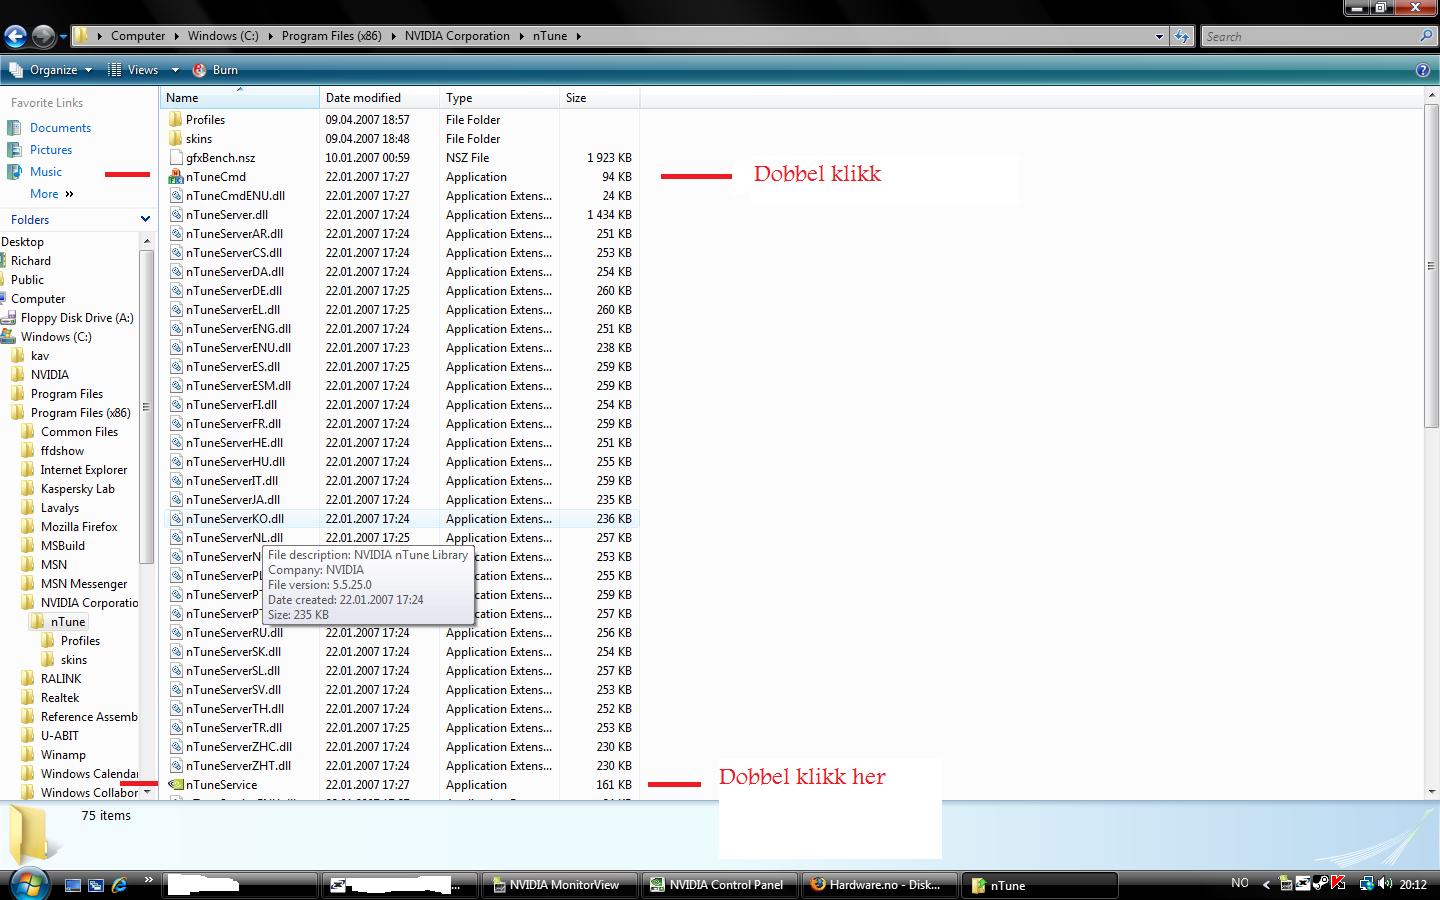Click the Kaspersky tray icon
1440x900 pixels.
[x=1337, y=884]
